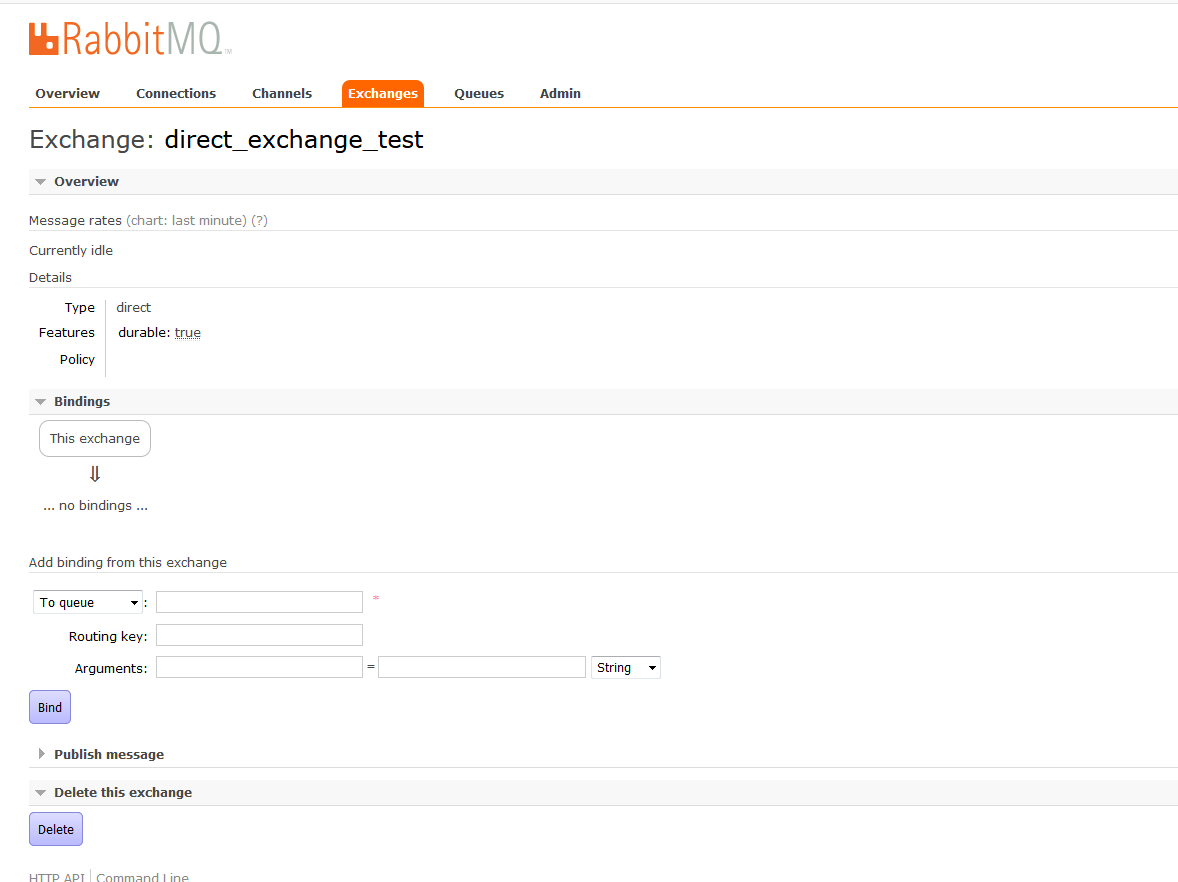The image size is (1178, 882).
Task: Collapse the Bindings section
Action: point(82,401)
